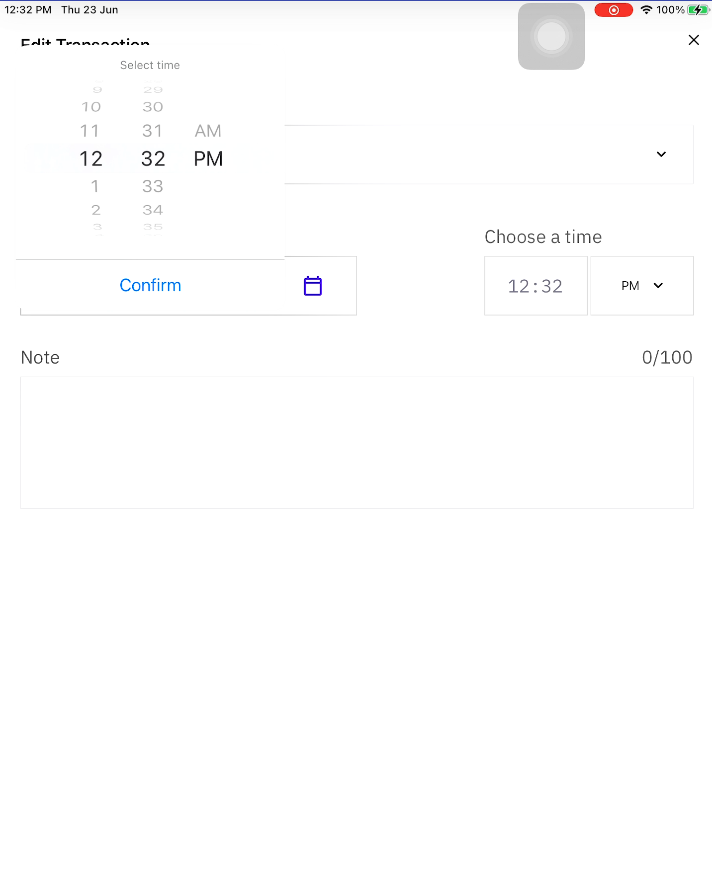Click the 12:32 time input box
Viewport: 712px width, 892px height.
tap(535, 285)
